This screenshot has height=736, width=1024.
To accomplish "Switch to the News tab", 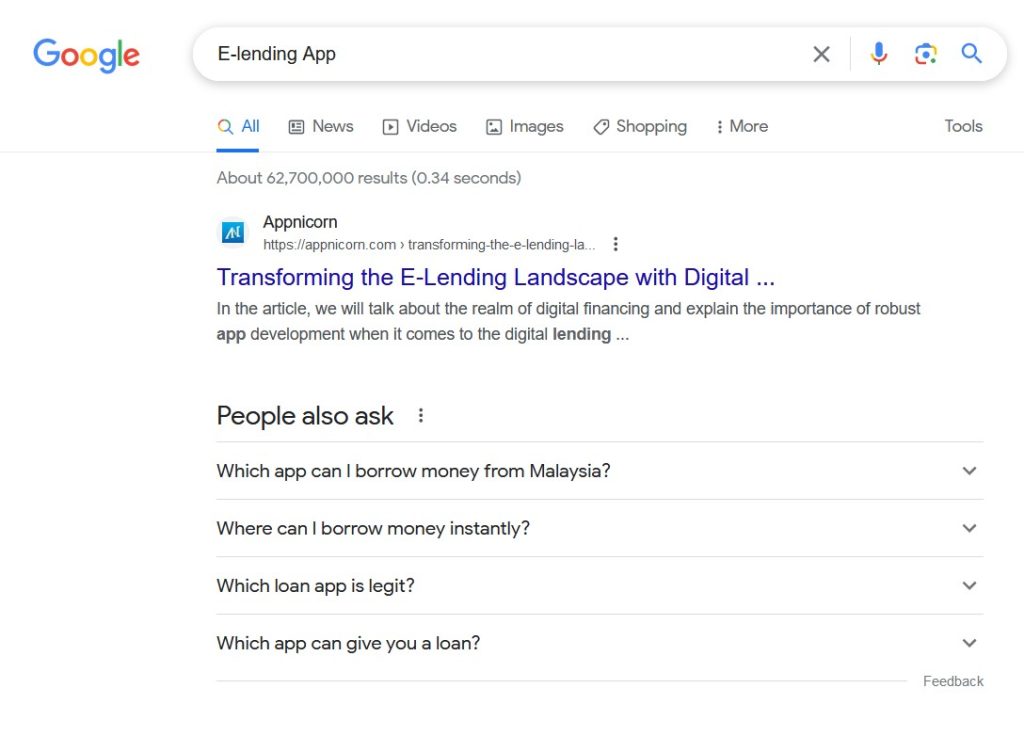I will pyautogui.click(x=321, y=127).
